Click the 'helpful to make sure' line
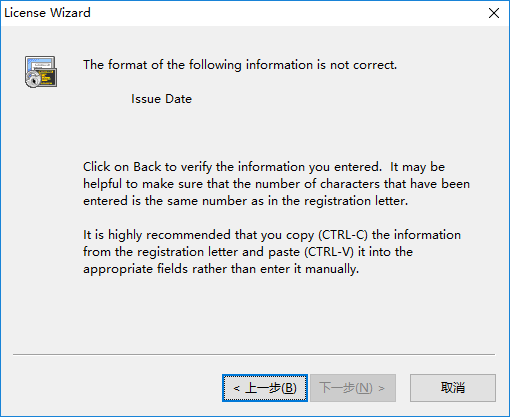 click(276, 184)
